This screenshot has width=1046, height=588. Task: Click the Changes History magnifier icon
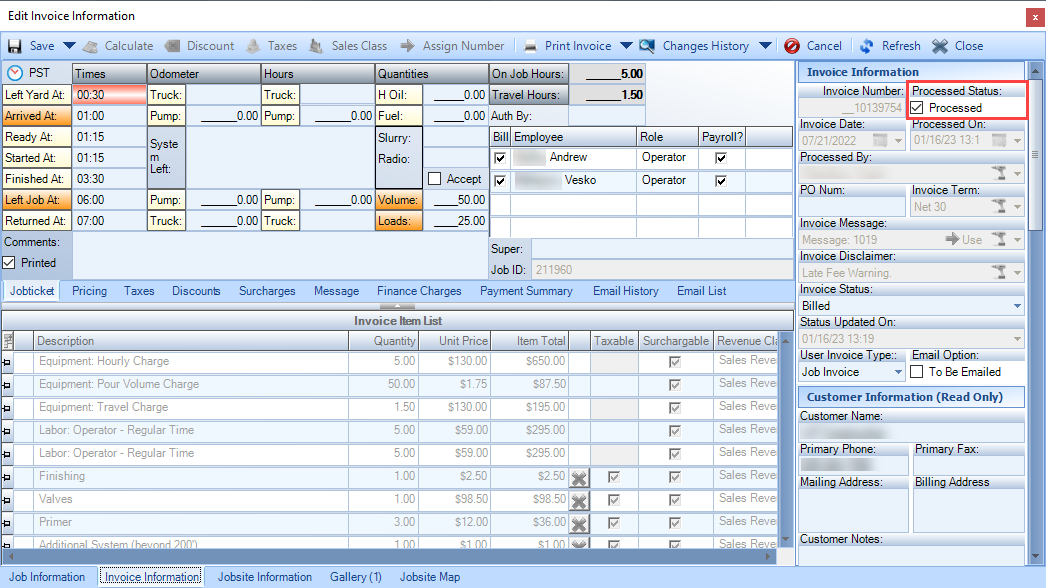point(647,46)
